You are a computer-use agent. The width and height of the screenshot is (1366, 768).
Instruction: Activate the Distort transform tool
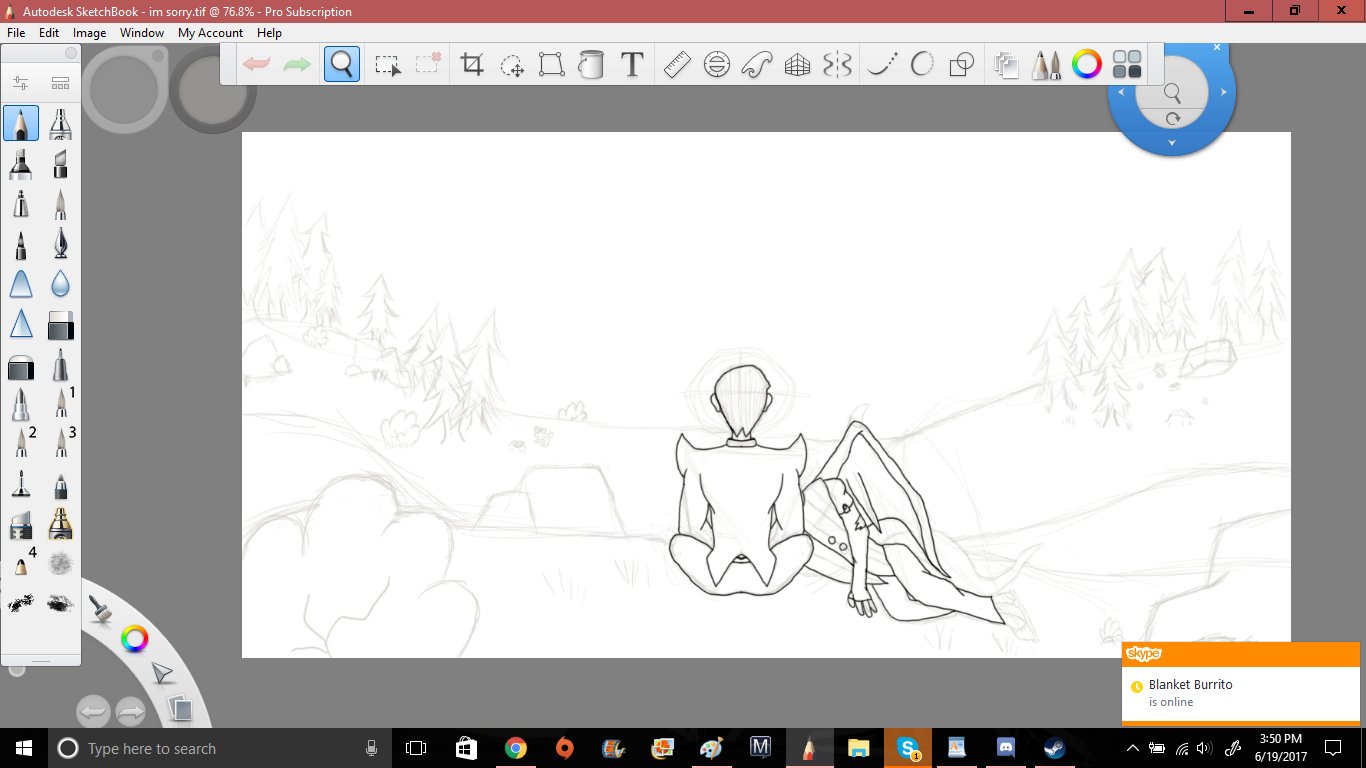pos(551,65)
